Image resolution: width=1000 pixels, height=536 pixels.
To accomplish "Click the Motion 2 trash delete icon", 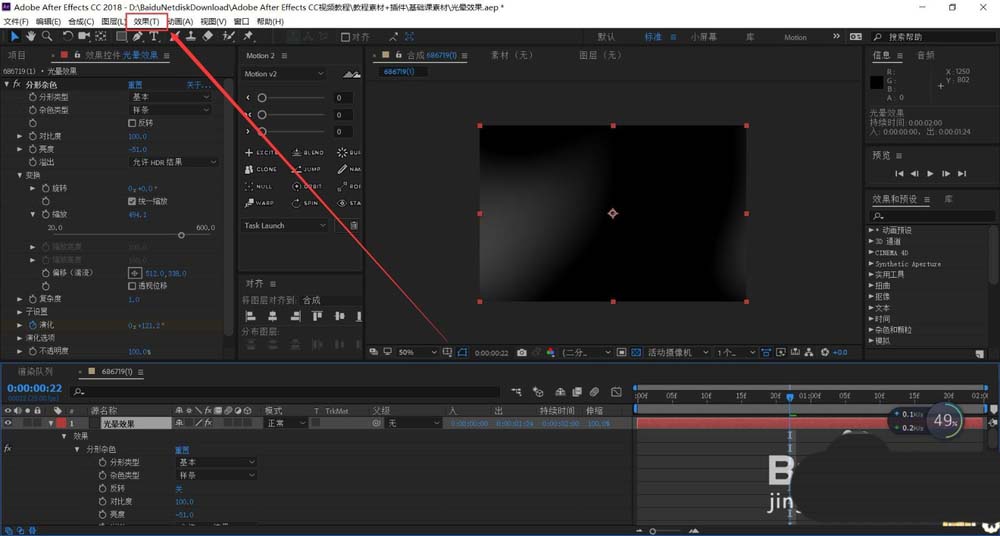I will pos(354,225).
